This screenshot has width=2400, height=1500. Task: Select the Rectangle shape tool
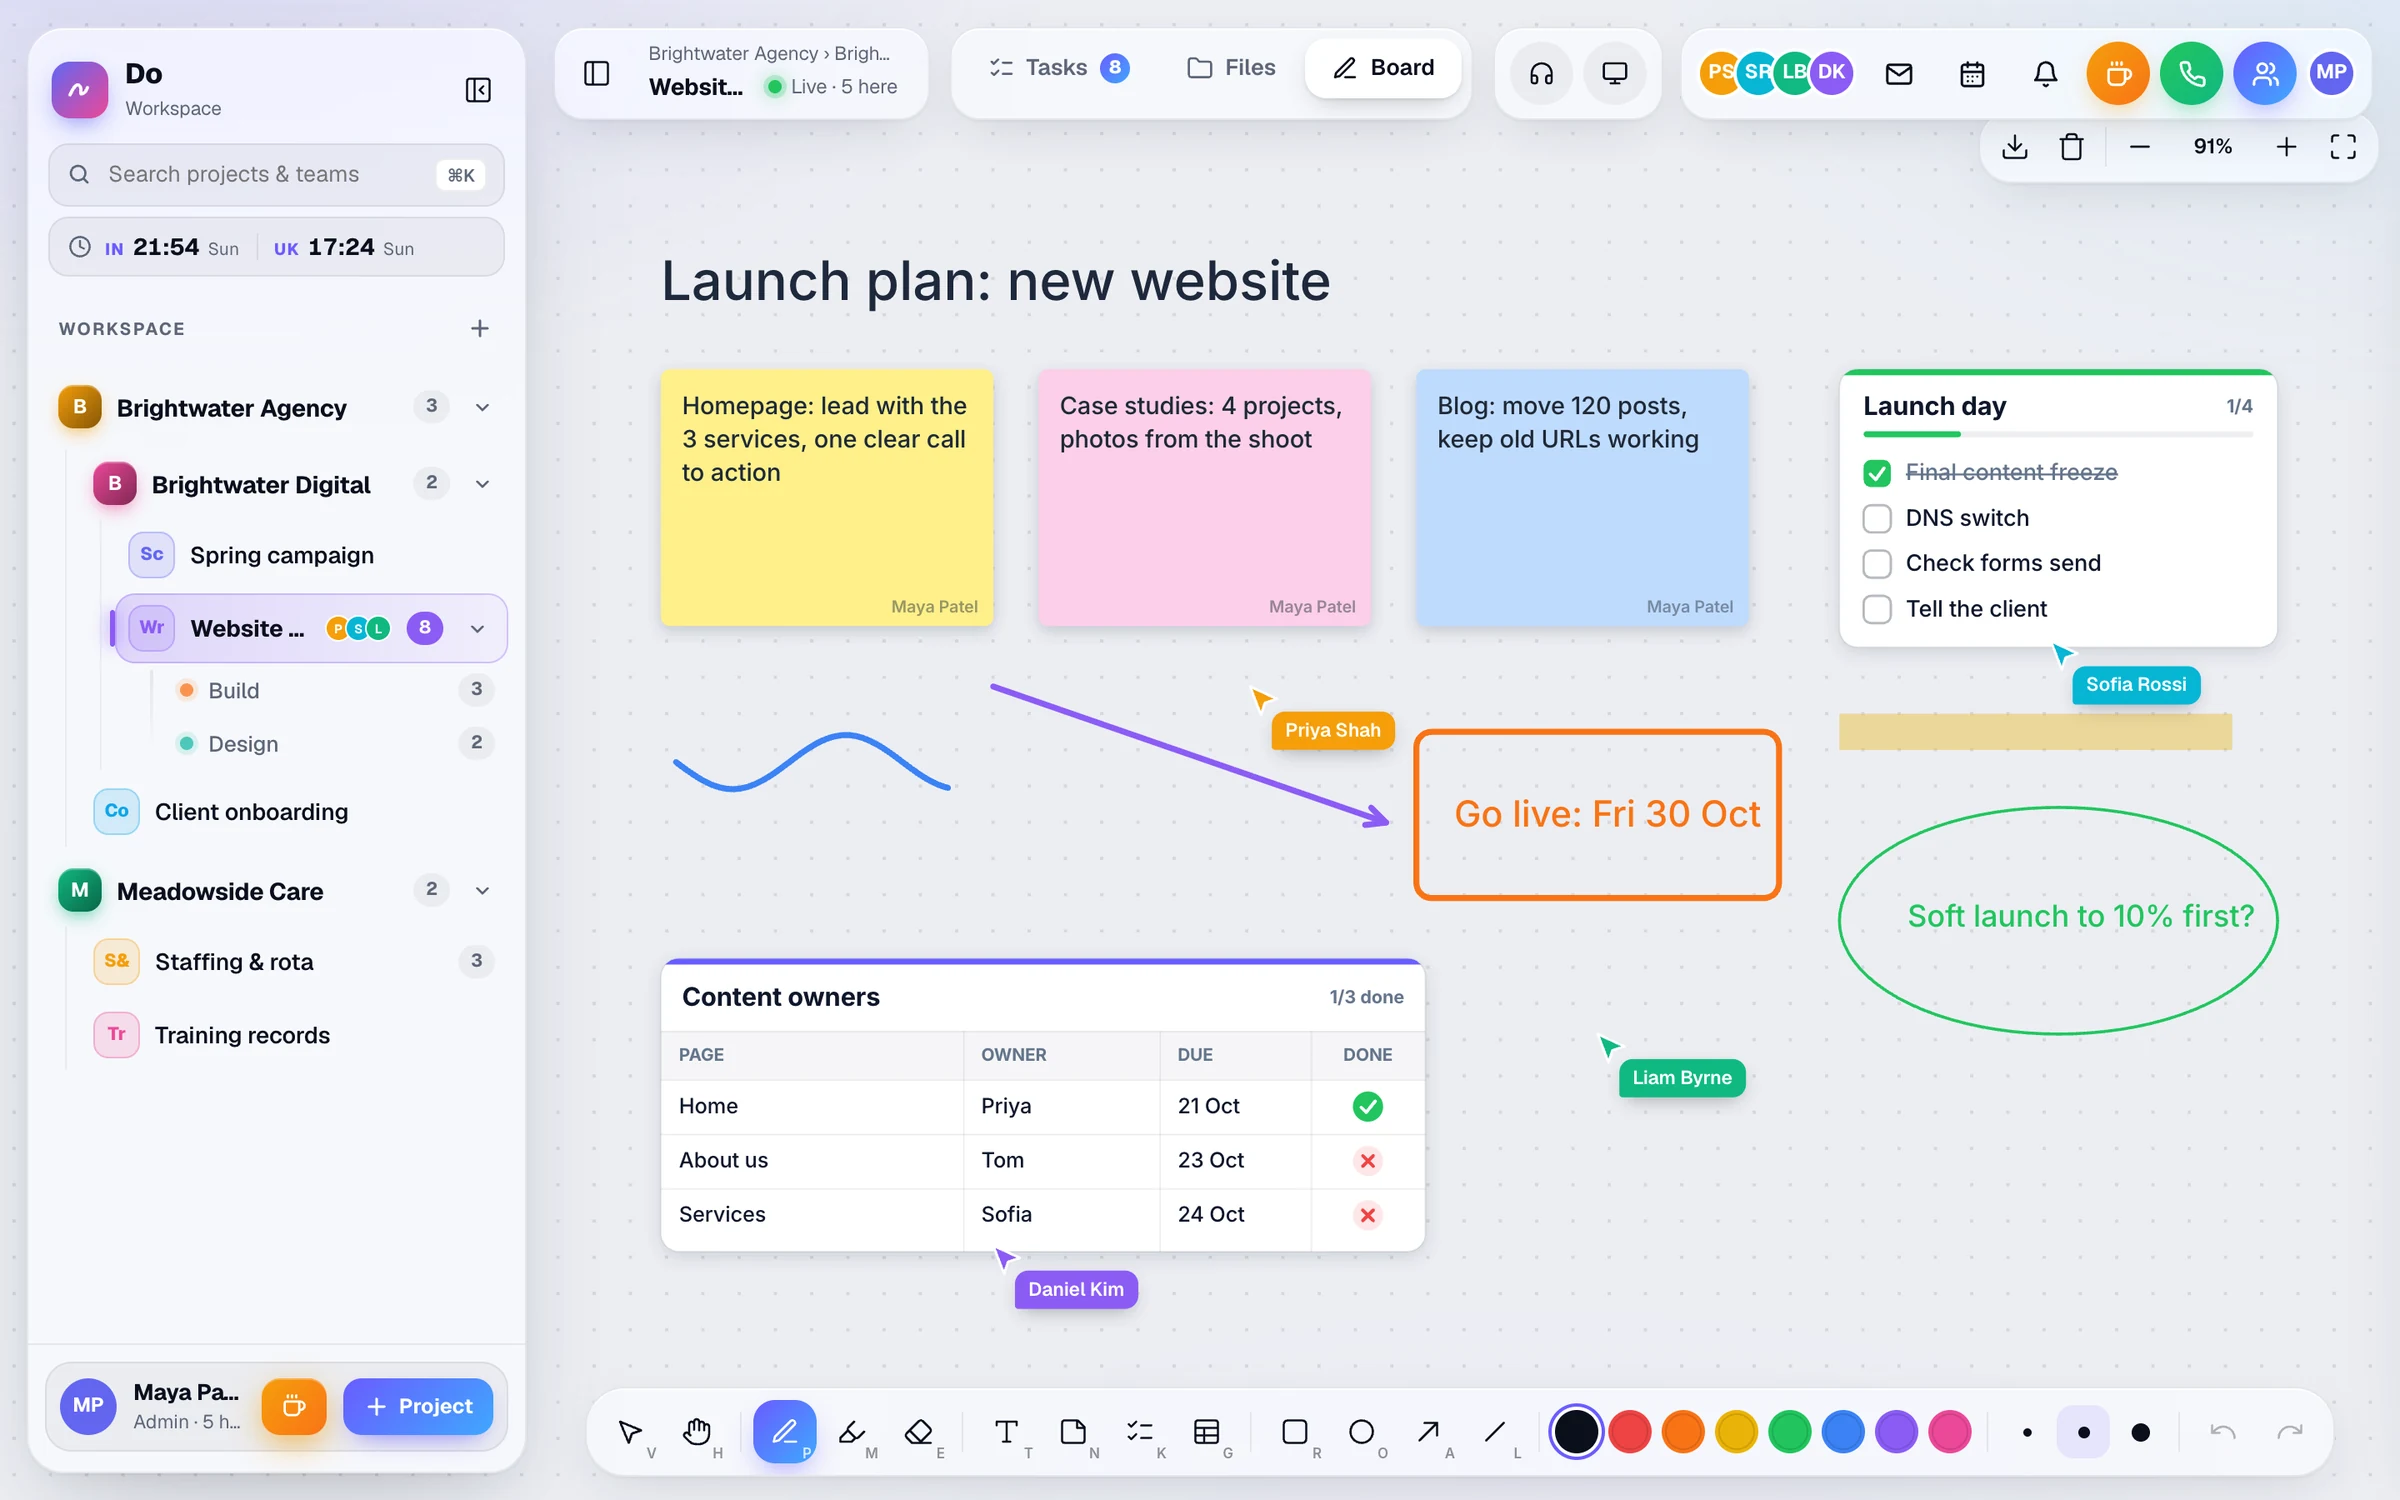(1295, 1432)
